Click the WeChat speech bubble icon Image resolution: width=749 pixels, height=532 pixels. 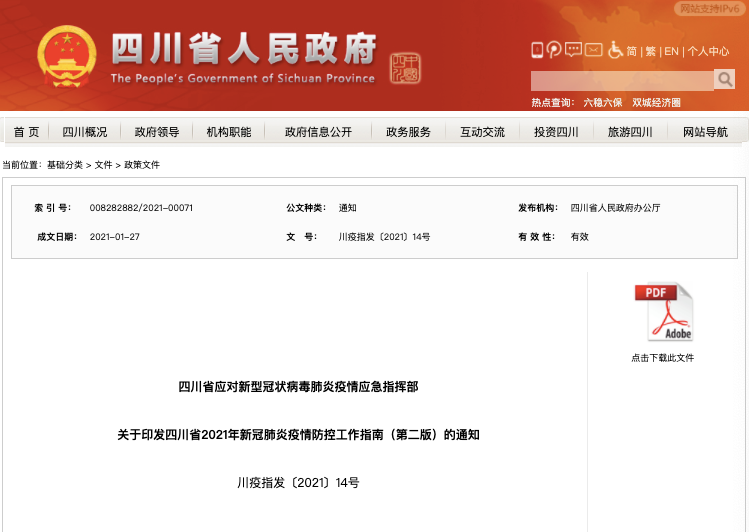tap(573, 50)
